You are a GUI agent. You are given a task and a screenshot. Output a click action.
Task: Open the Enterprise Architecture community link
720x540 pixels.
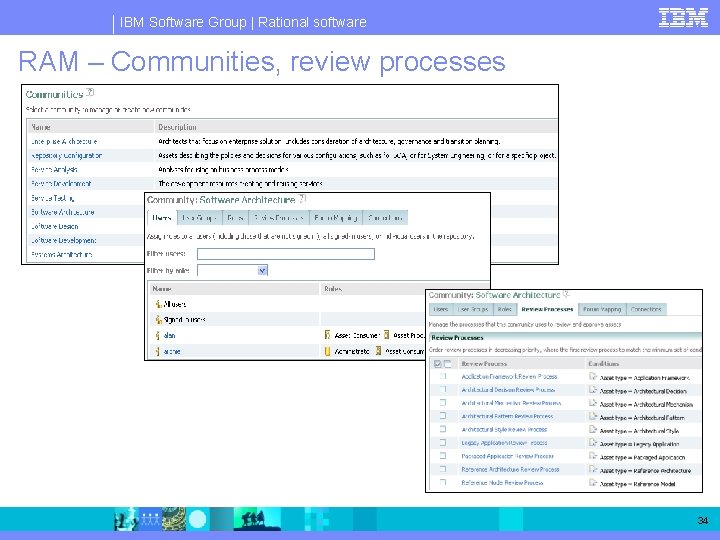tap(64, 141)
